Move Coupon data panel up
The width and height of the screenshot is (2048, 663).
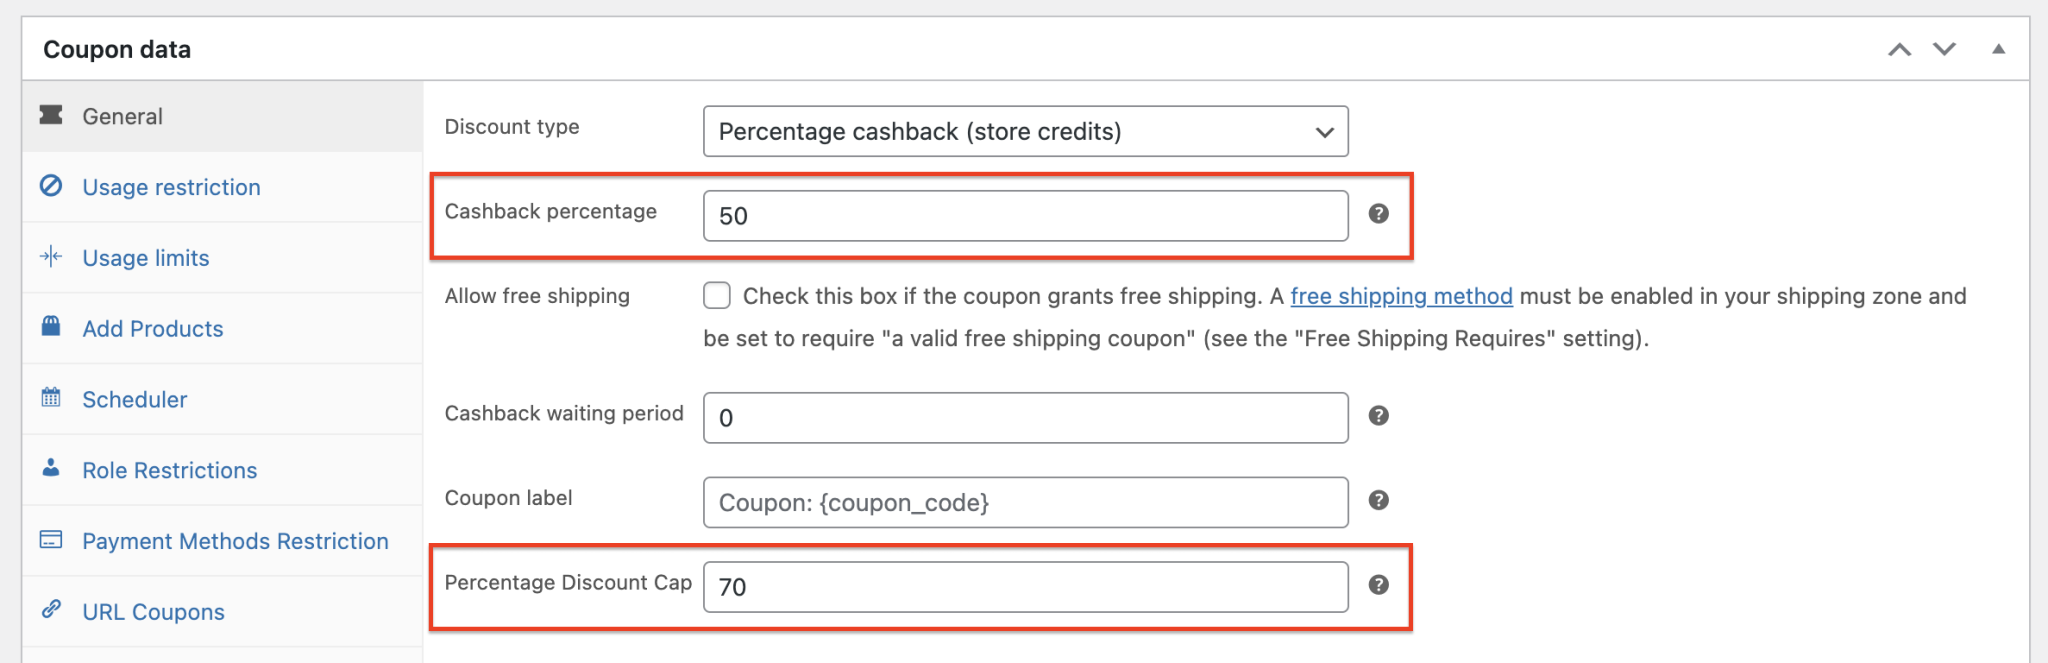[1899, 49]
